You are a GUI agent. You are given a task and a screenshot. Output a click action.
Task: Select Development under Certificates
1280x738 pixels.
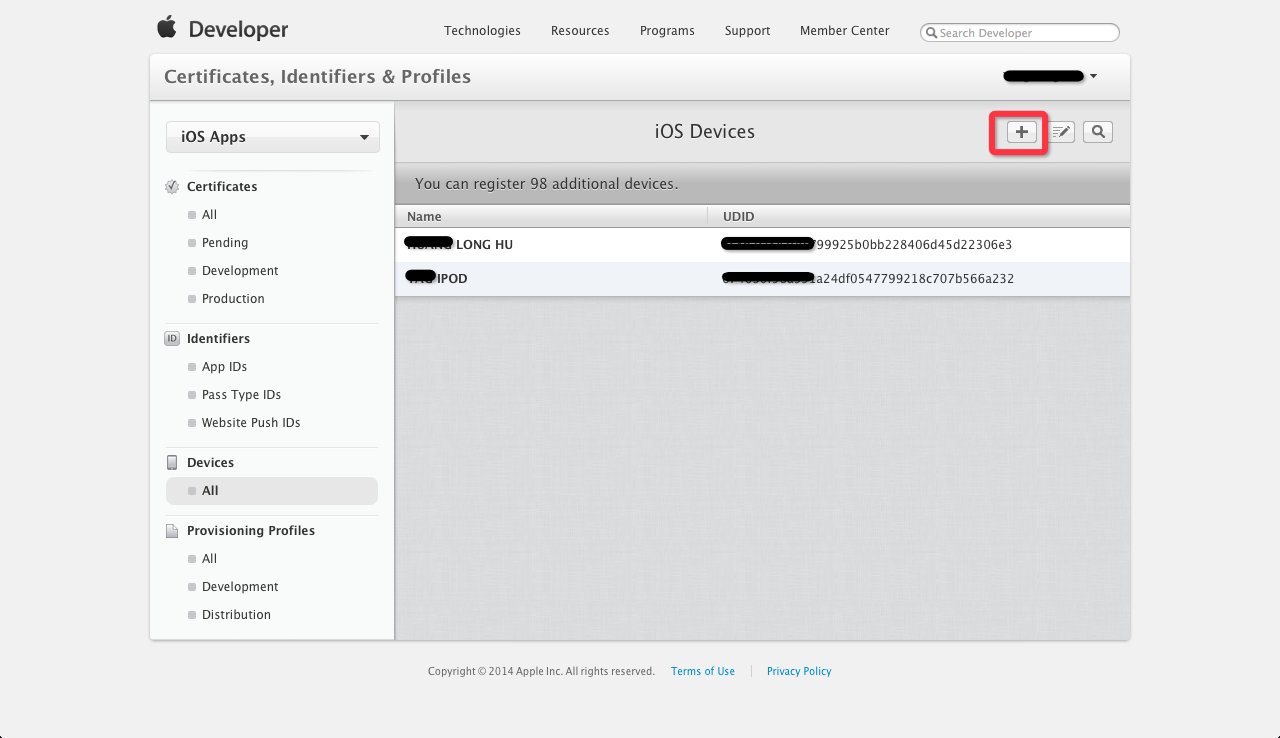click(240, 271)
